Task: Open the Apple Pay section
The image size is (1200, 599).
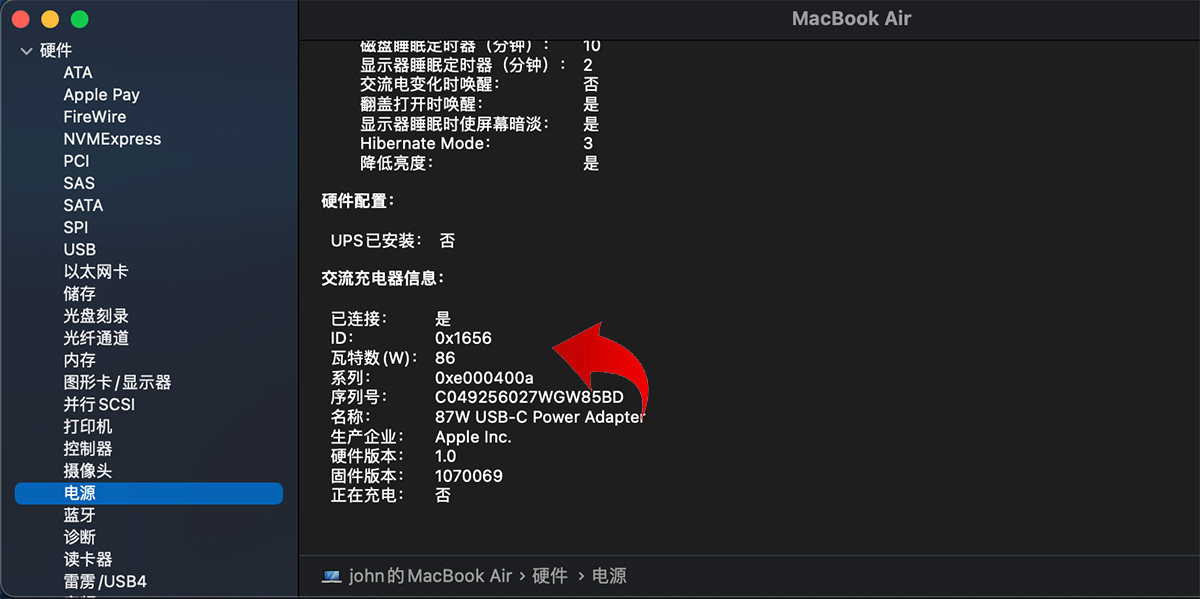Action: [101, 95]
